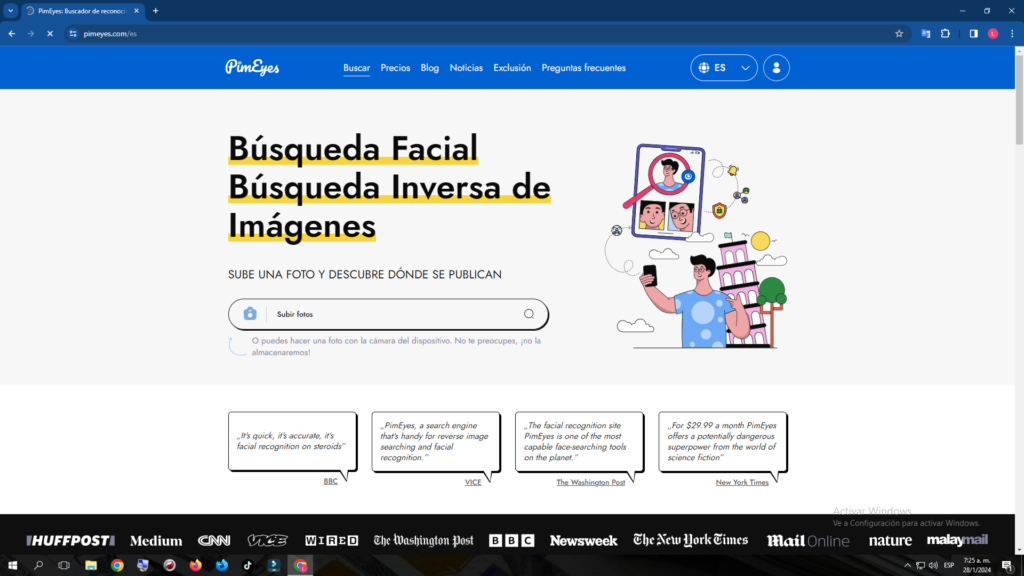Open the Windows notification center icon

pos(1007,566)
